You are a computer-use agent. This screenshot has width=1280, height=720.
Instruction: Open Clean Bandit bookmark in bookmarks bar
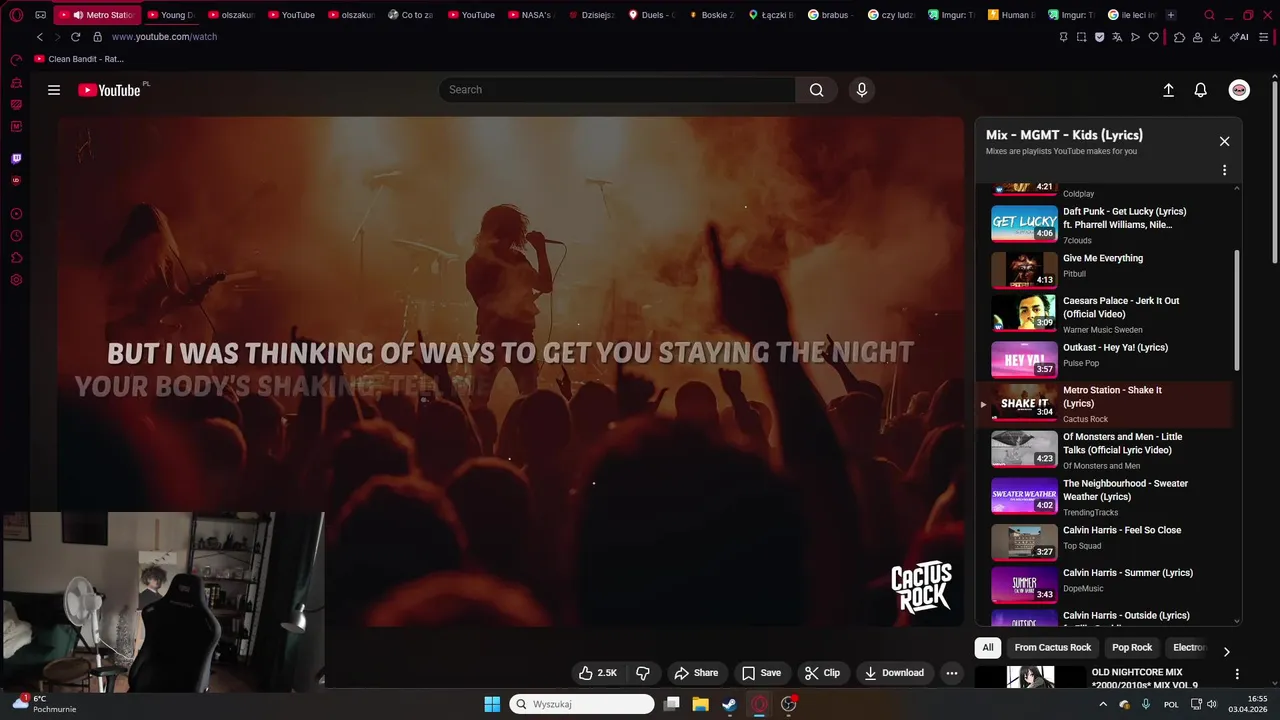pos(79,59)
